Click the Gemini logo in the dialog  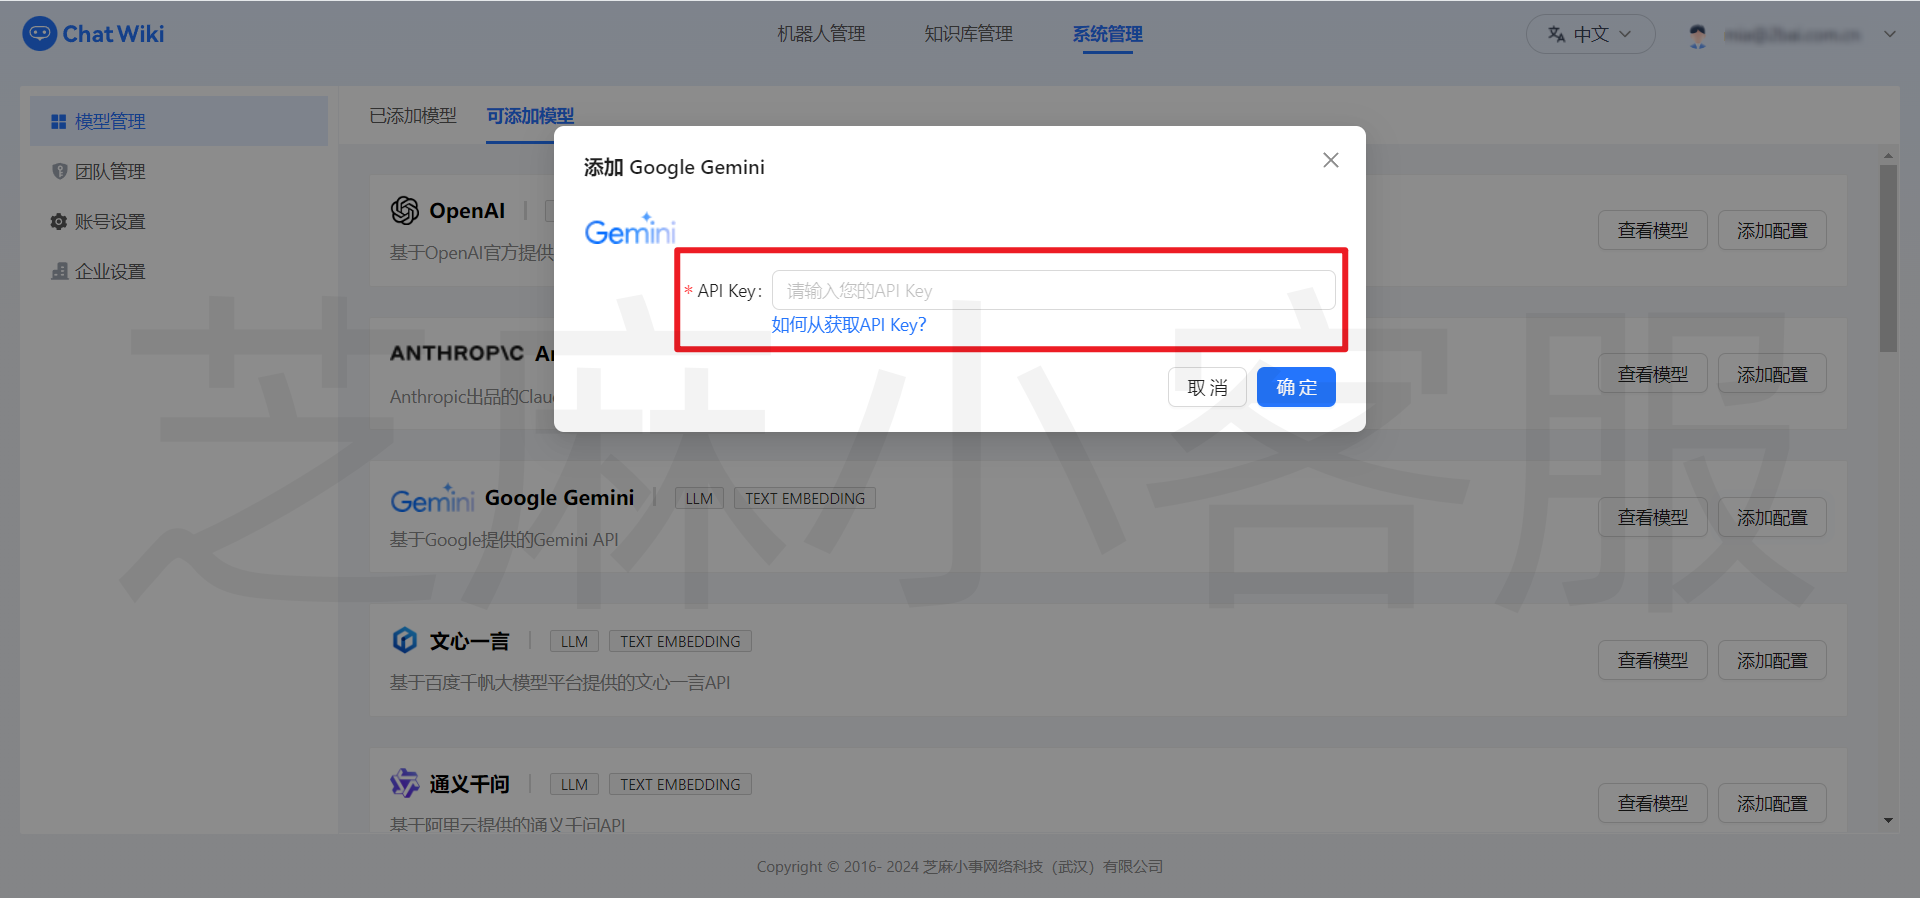tap(630, 230)
